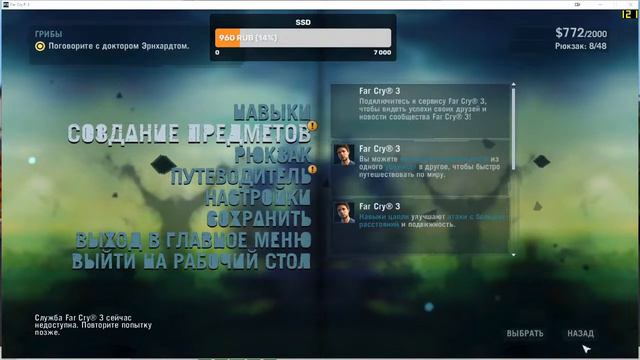Choose ВЫЙТИ НА РАБОЧИЙ СТОЛ
Screen dimensions: 640x360
coord(191,261)
